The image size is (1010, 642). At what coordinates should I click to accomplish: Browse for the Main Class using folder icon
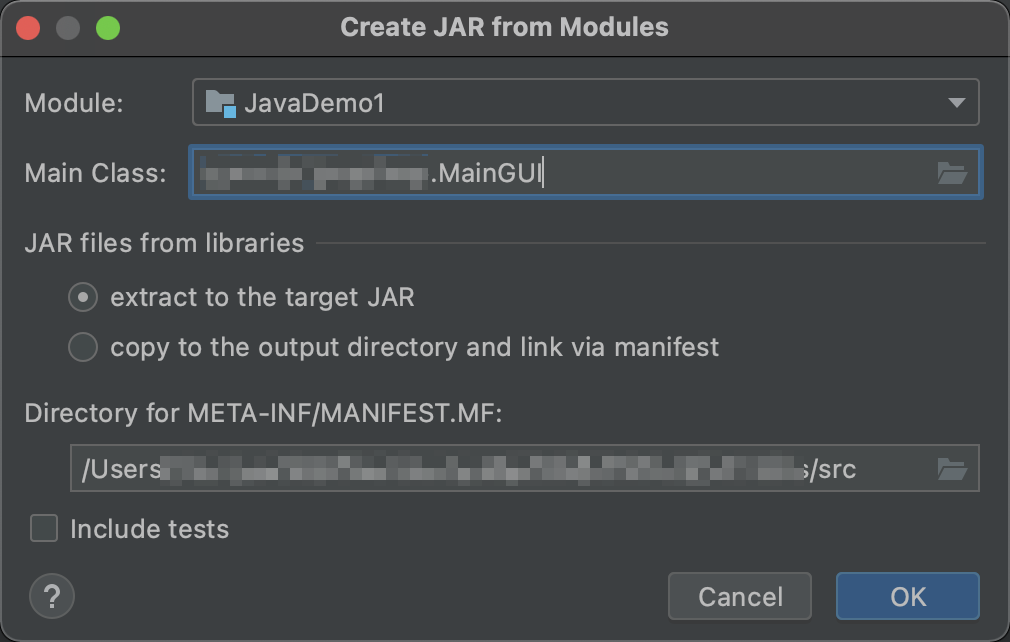point(952,173)
